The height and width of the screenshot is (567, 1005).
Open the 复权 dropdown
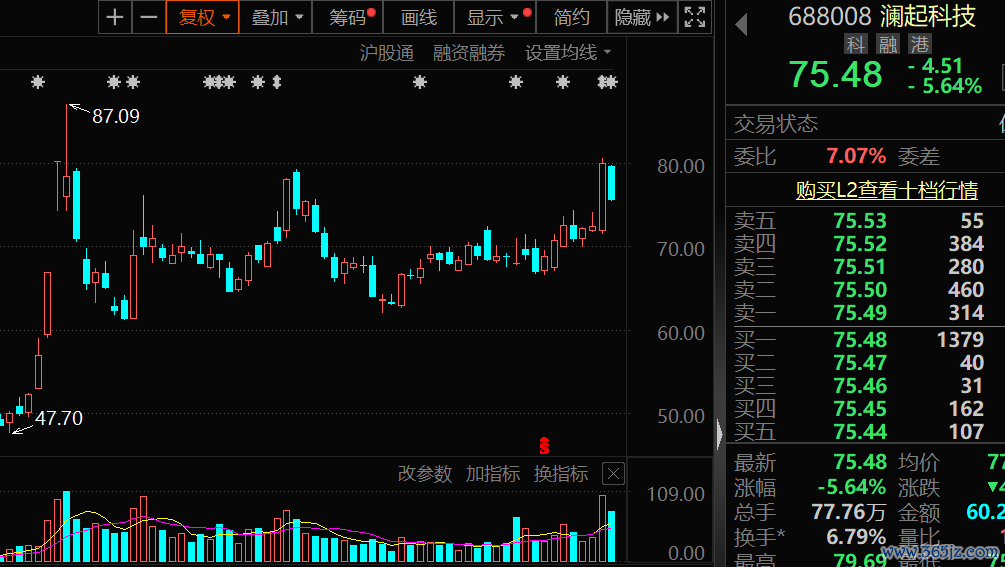tap(203, 17)
